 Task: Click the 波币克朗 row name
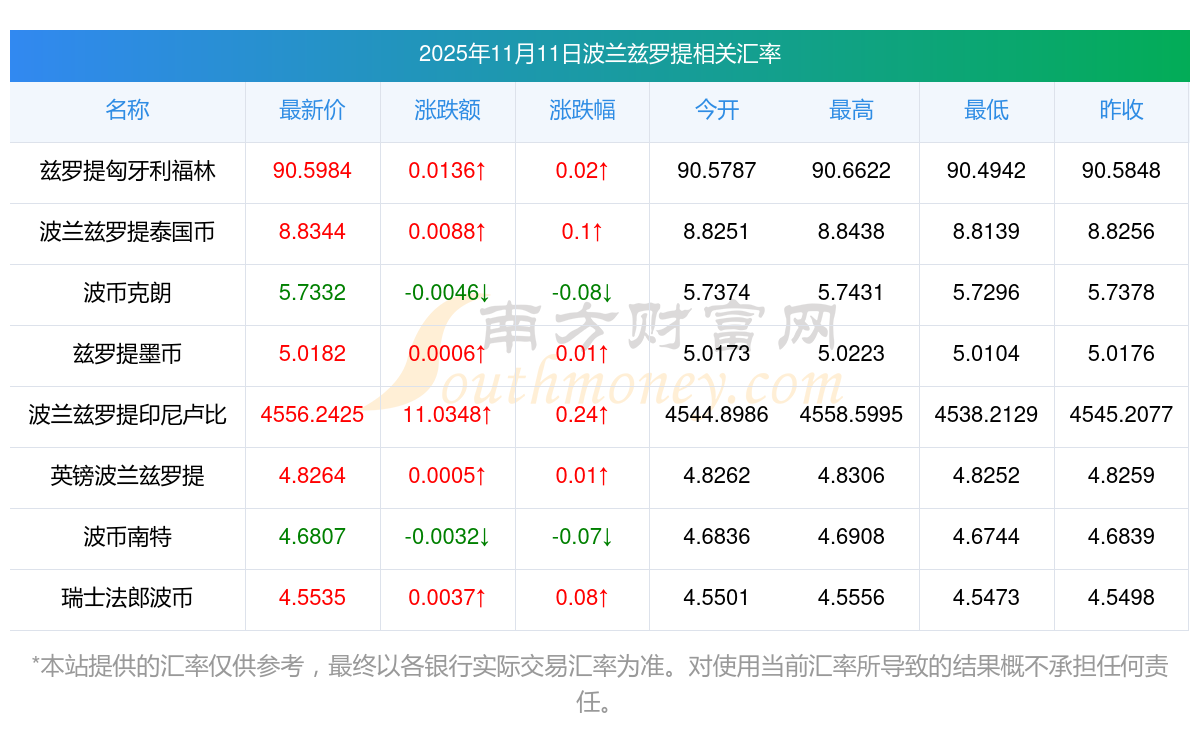(127, 293)
